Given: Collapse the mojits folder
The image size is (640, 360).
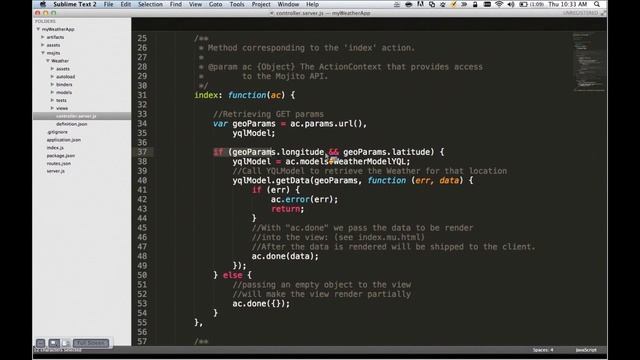Looking at the screenshot, I should click(43, 53).
